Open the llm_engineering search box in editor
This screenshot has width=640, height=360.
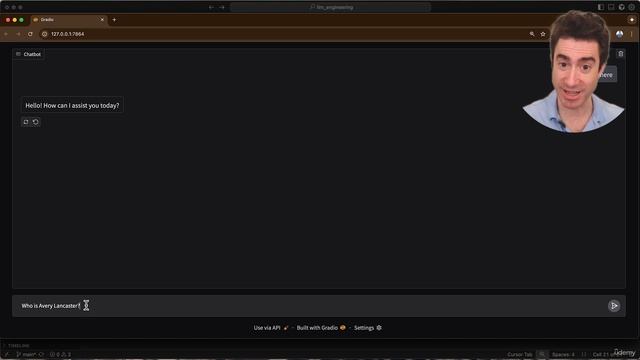click(x=331, y=7)
